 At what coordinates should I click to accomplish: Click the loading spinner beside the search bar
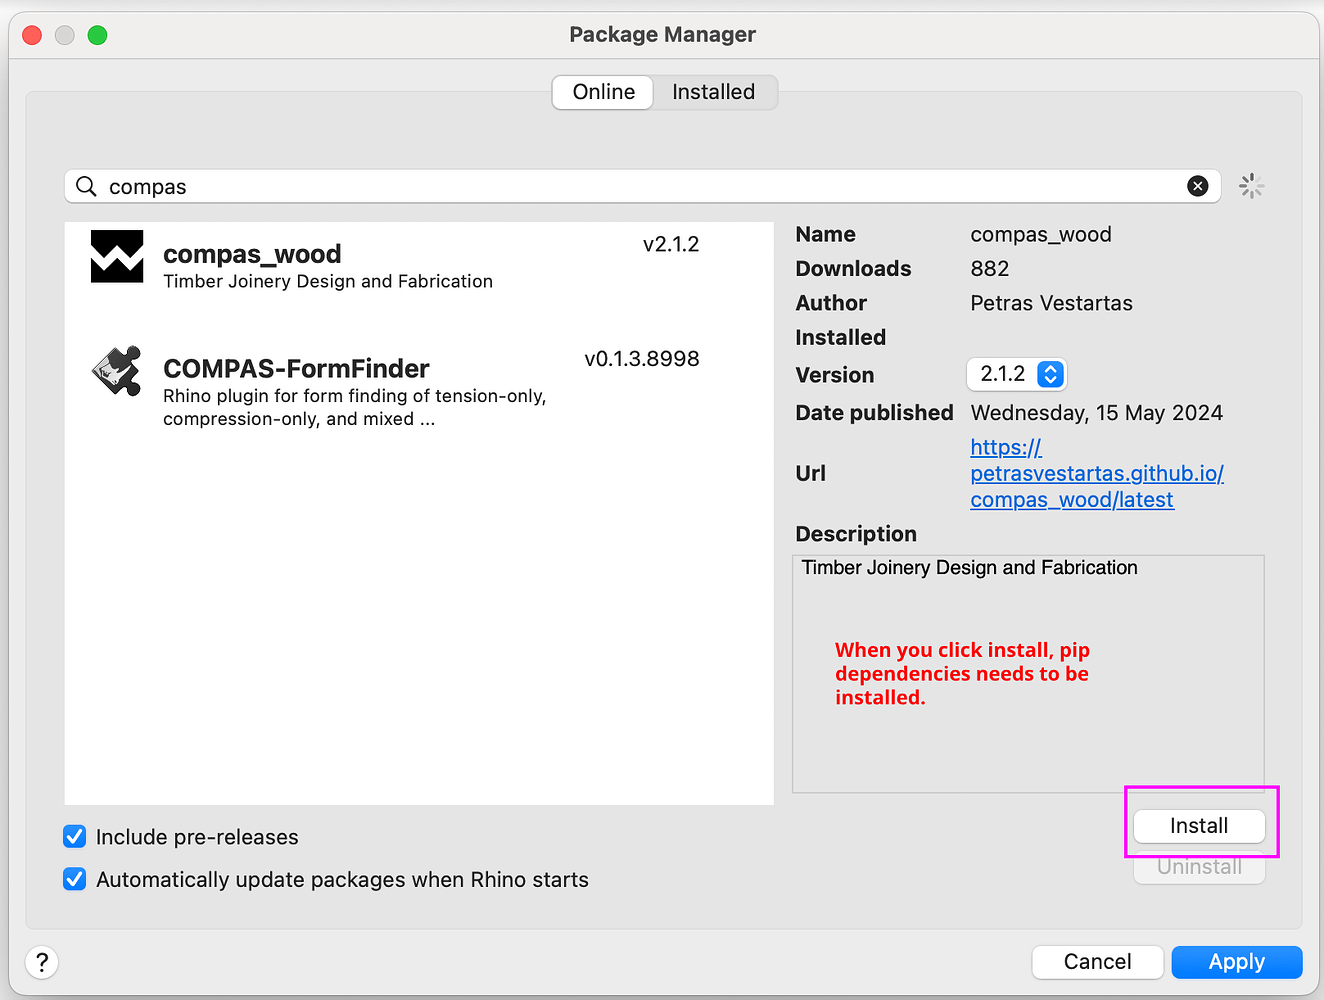1251,186
